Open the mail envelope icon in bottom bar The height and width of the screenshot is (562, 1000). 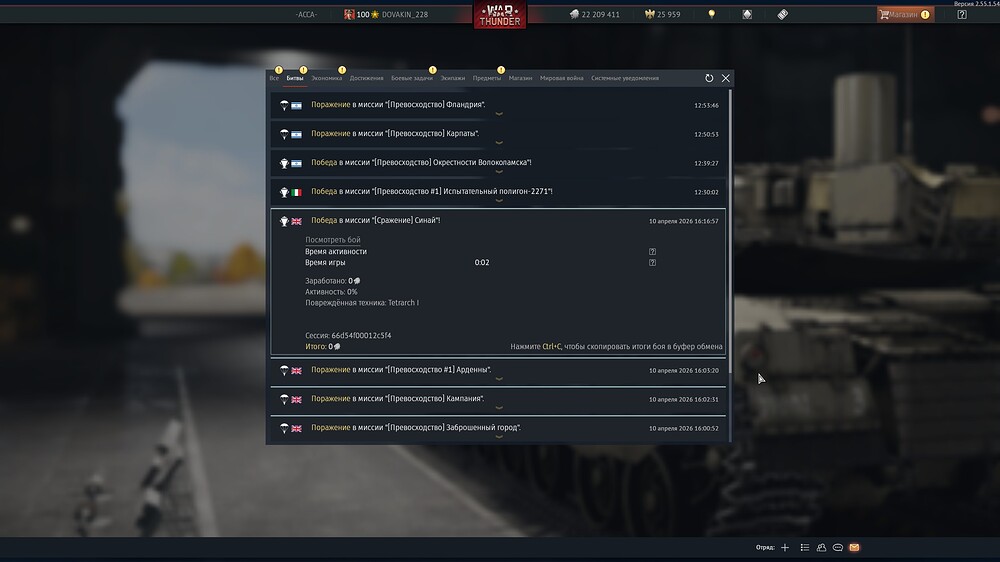point(854,548)
